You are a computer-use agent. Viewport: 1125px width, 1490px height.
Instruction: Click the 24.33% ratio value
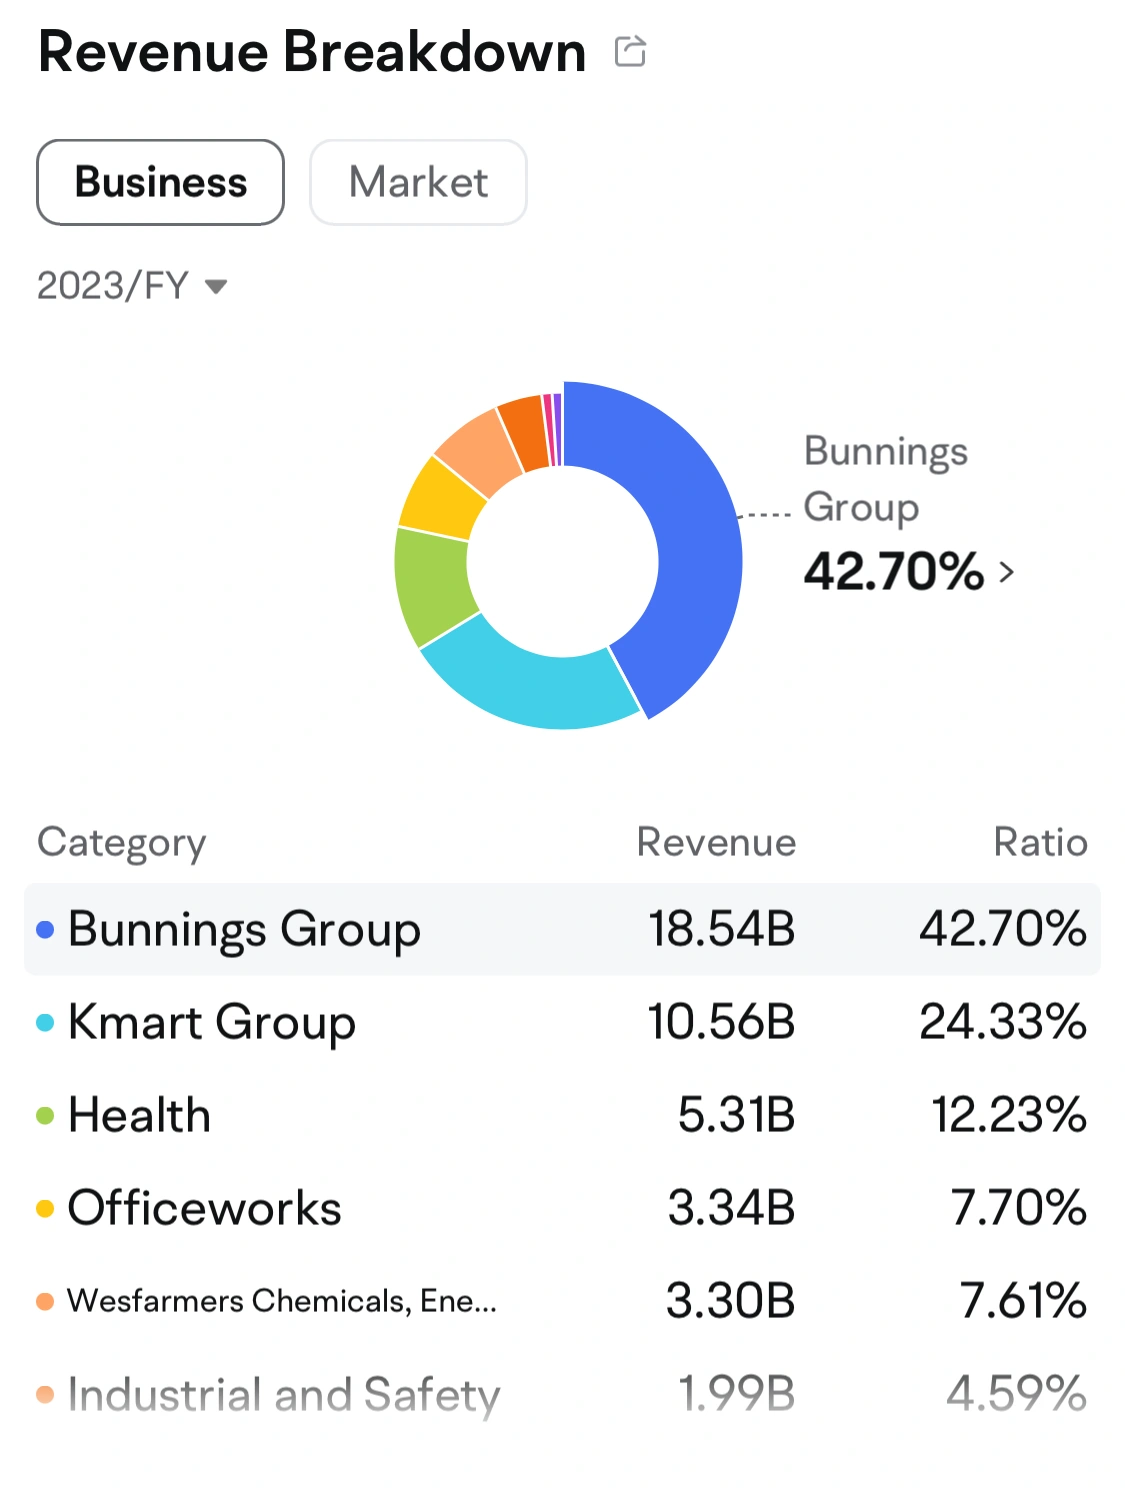tap(1003, 1022)
